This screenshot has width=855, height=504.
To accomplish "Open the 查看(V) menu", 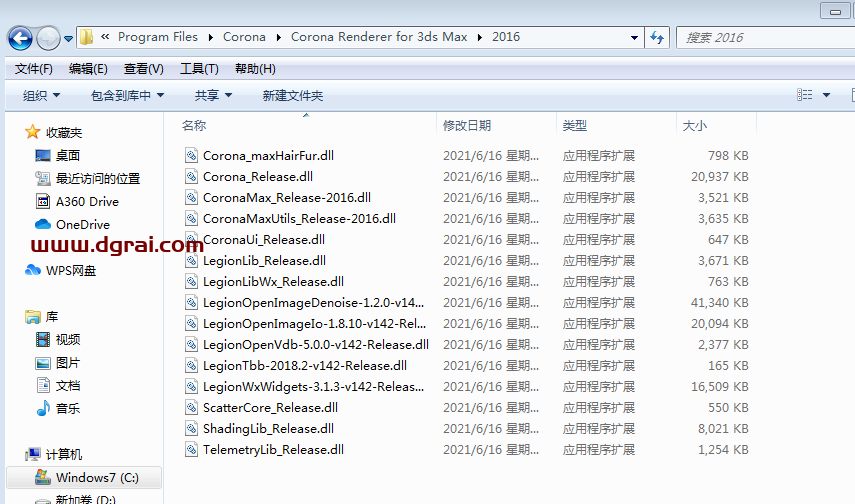I will click(x=143, y=69).
